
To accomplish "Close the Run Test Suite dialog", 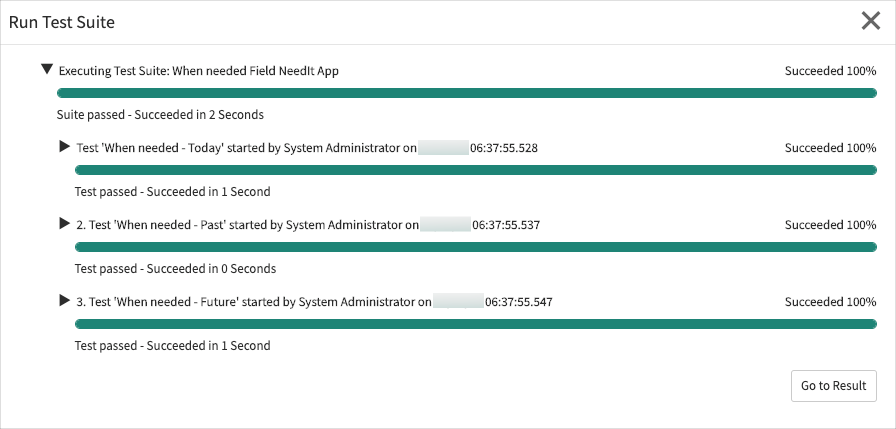I will click(871, 21).
